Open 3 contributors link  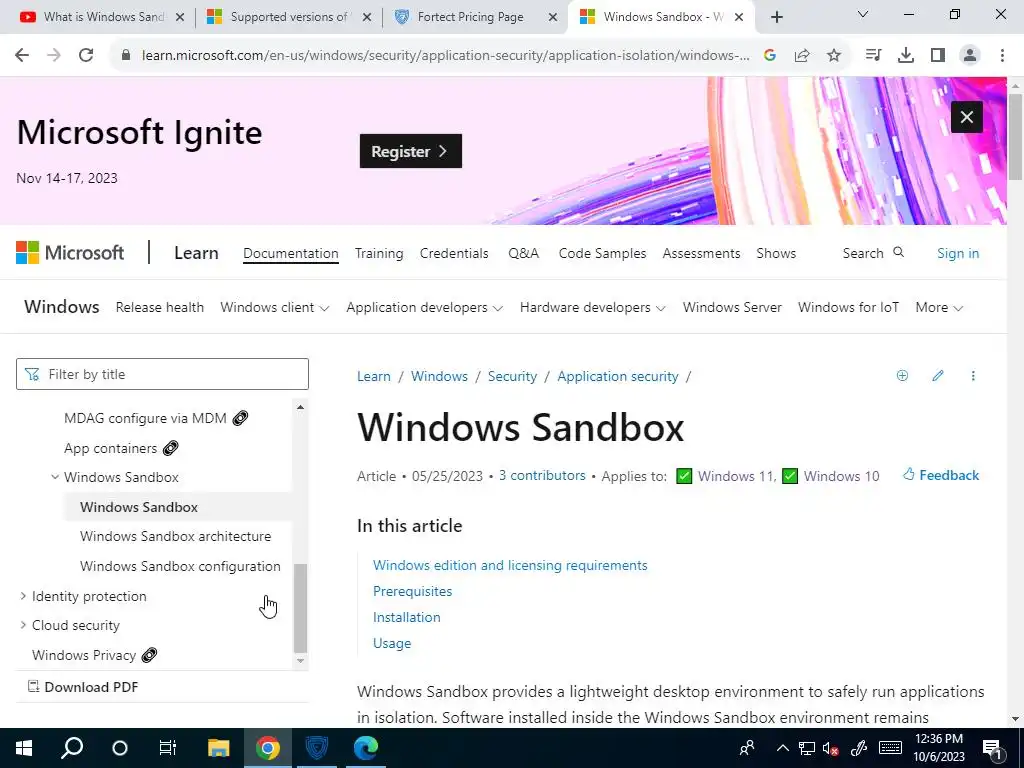coord(542,475)
